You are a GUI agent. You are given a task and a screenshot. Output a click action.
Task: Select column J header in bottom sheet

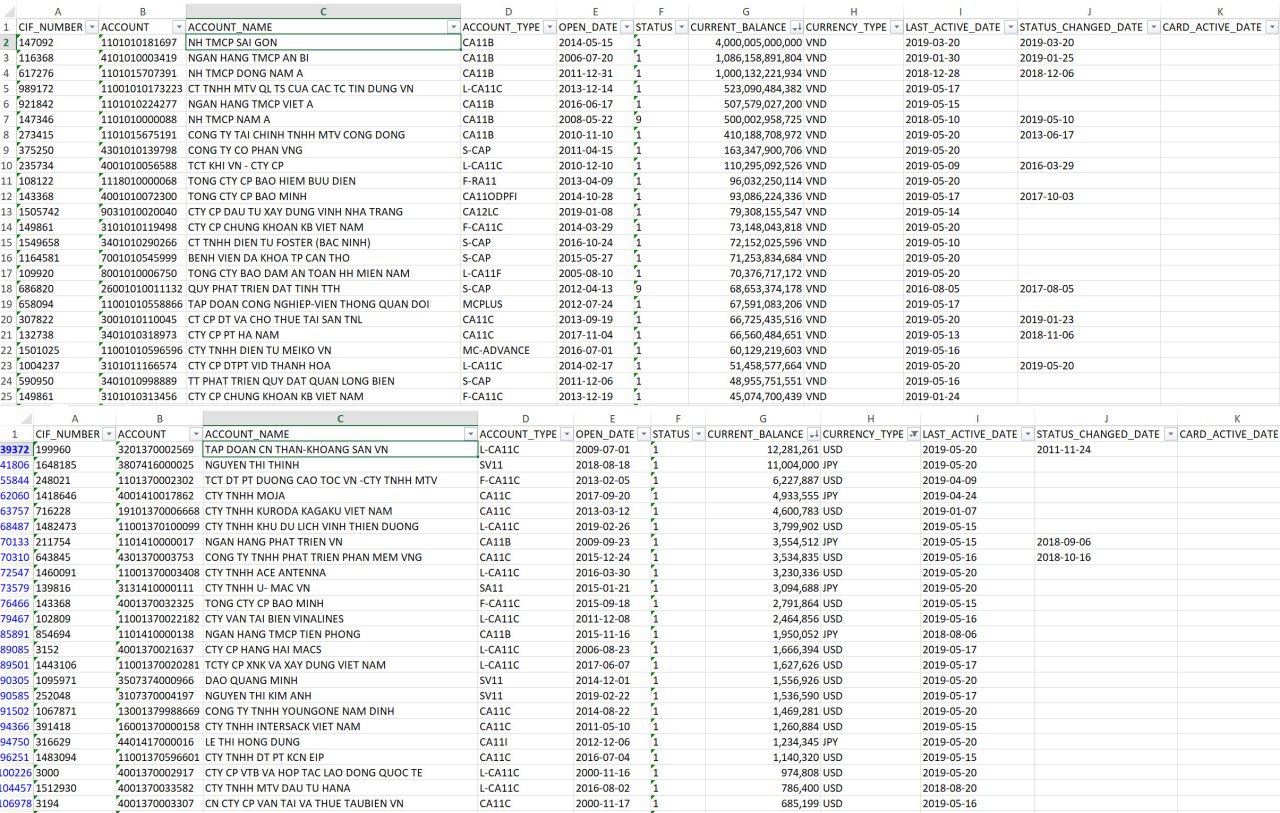click(x=1106, y=418)
